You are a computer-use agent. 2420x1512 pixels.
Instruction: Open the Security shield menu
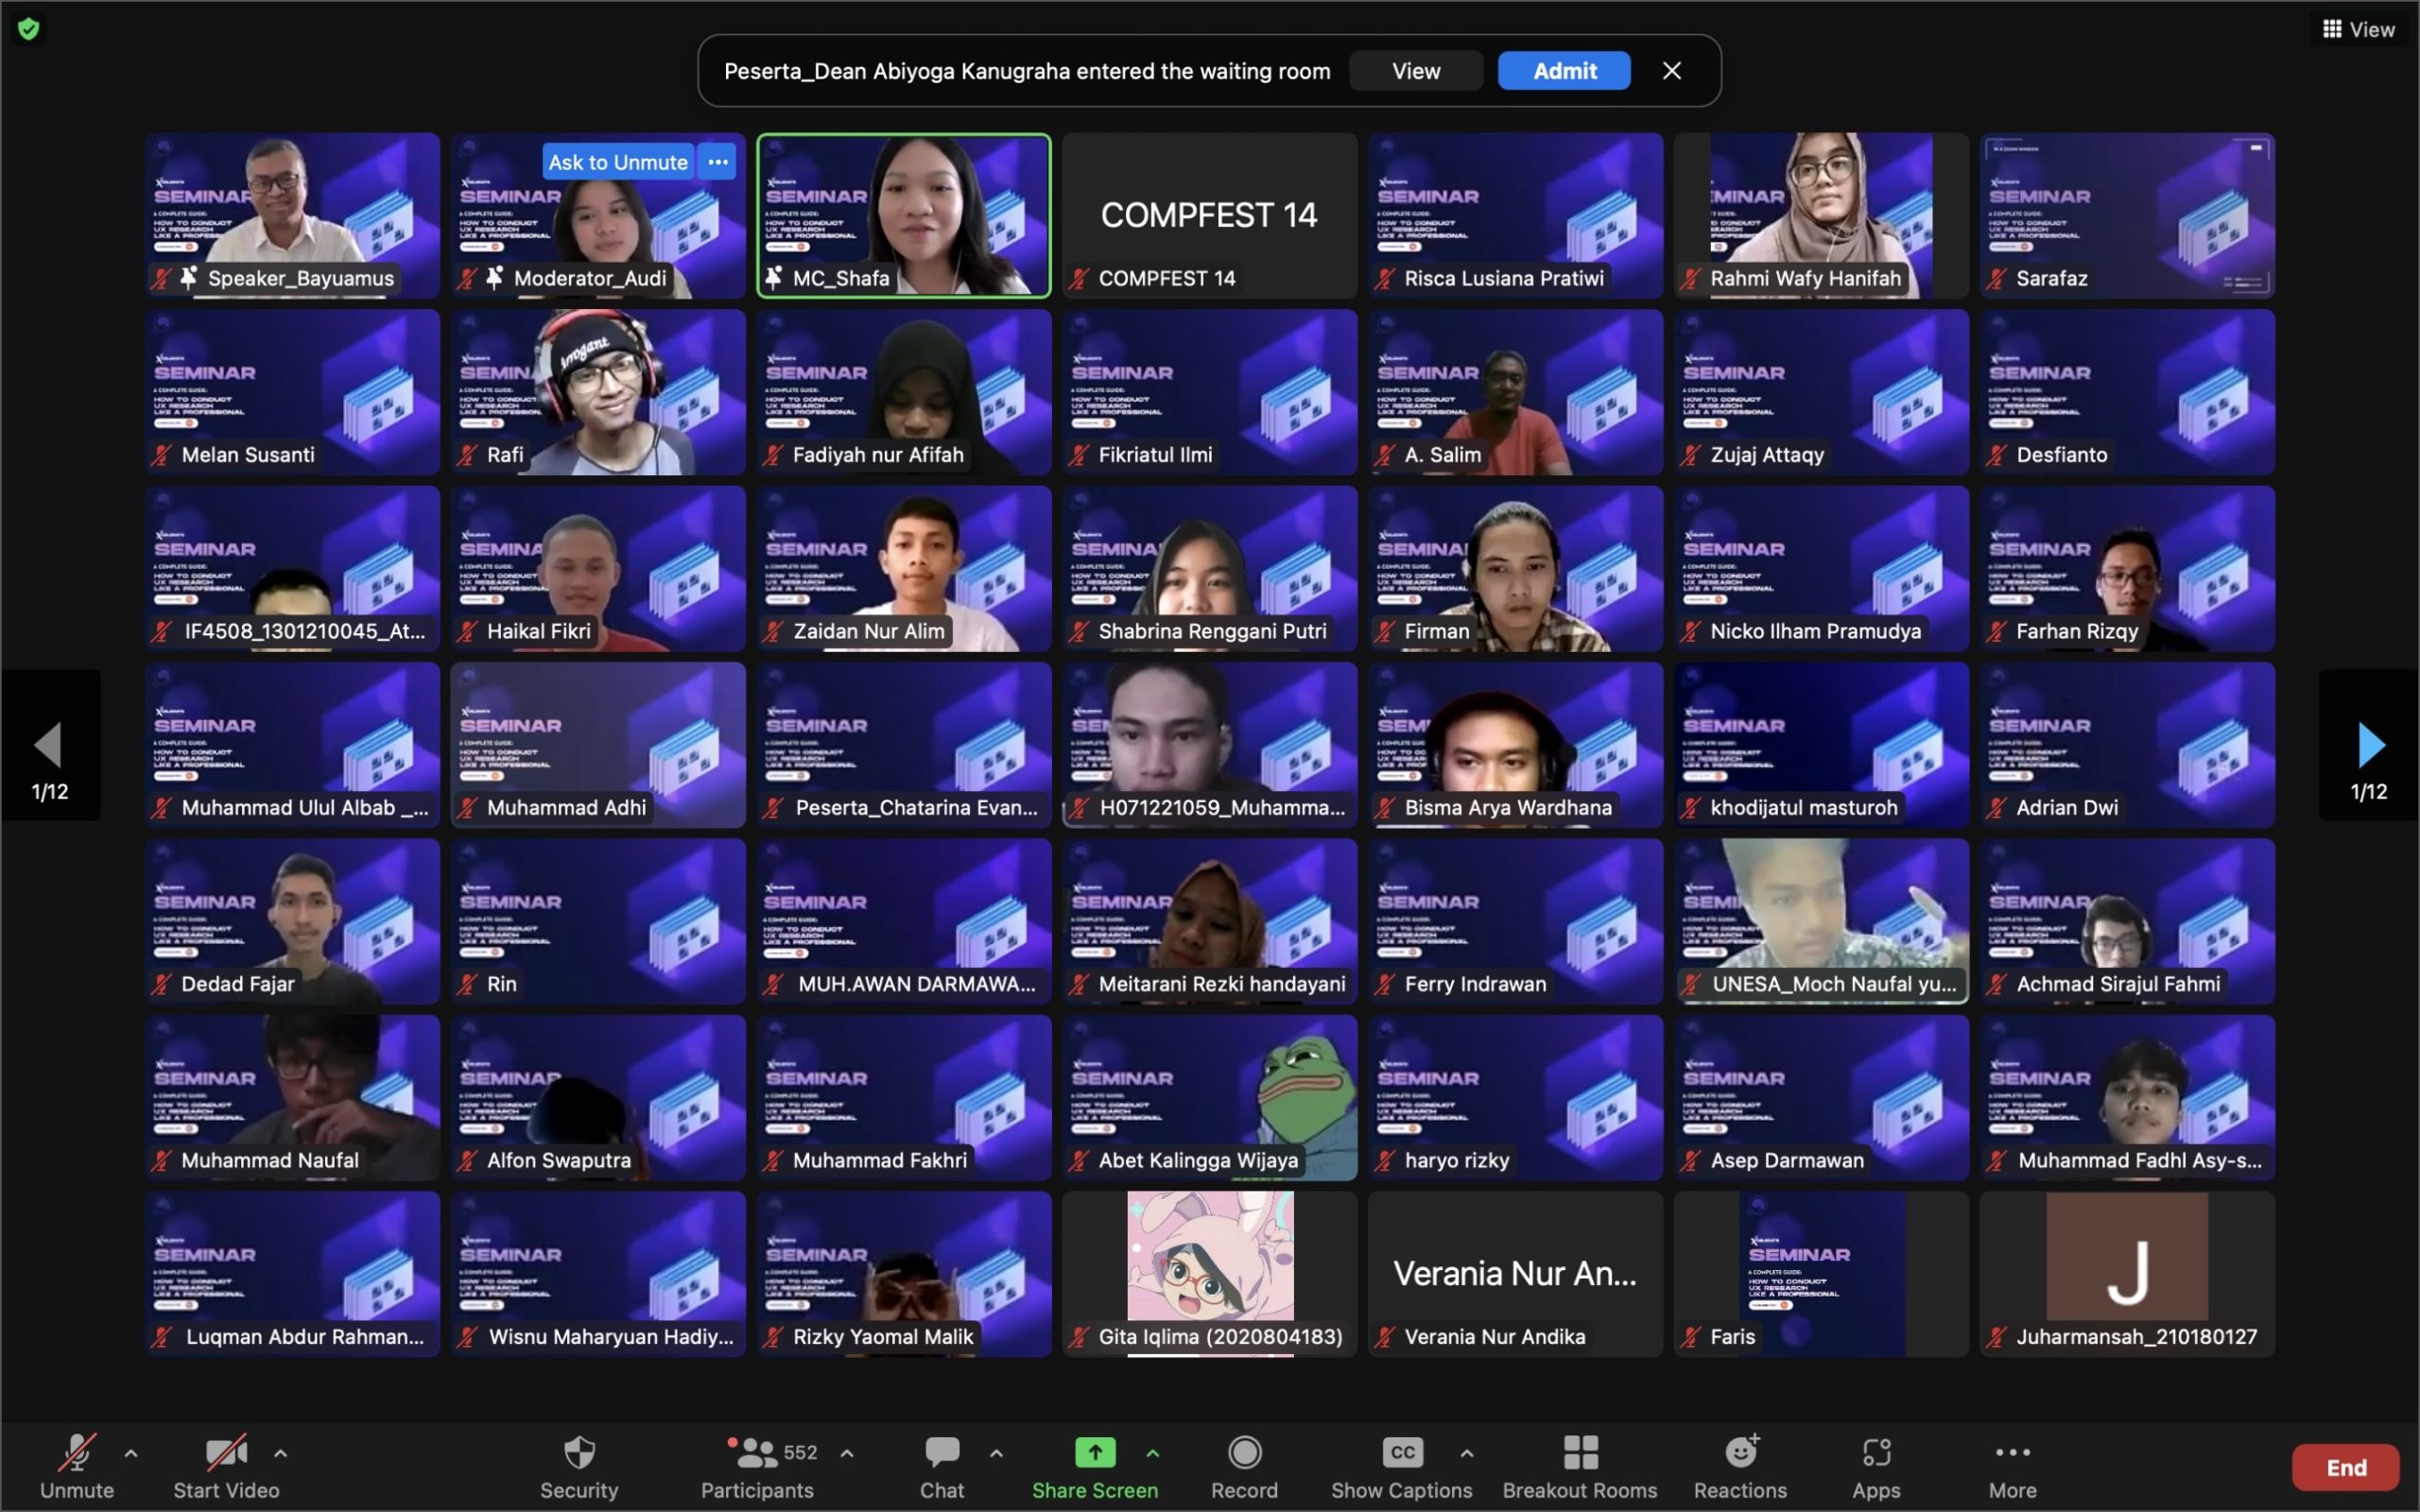coord(578,1466)
